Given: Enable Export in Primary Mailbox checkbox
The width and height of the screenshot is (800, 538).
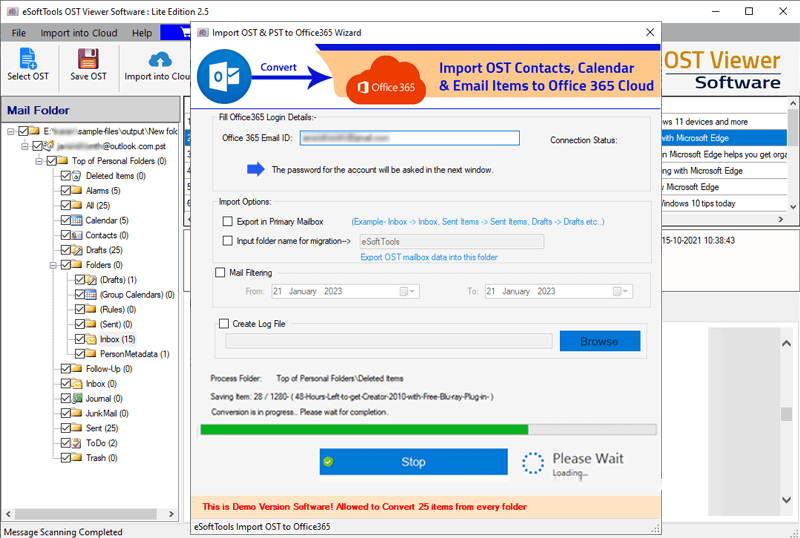Looking at the screenshot, I should click(x=228, y=222).
